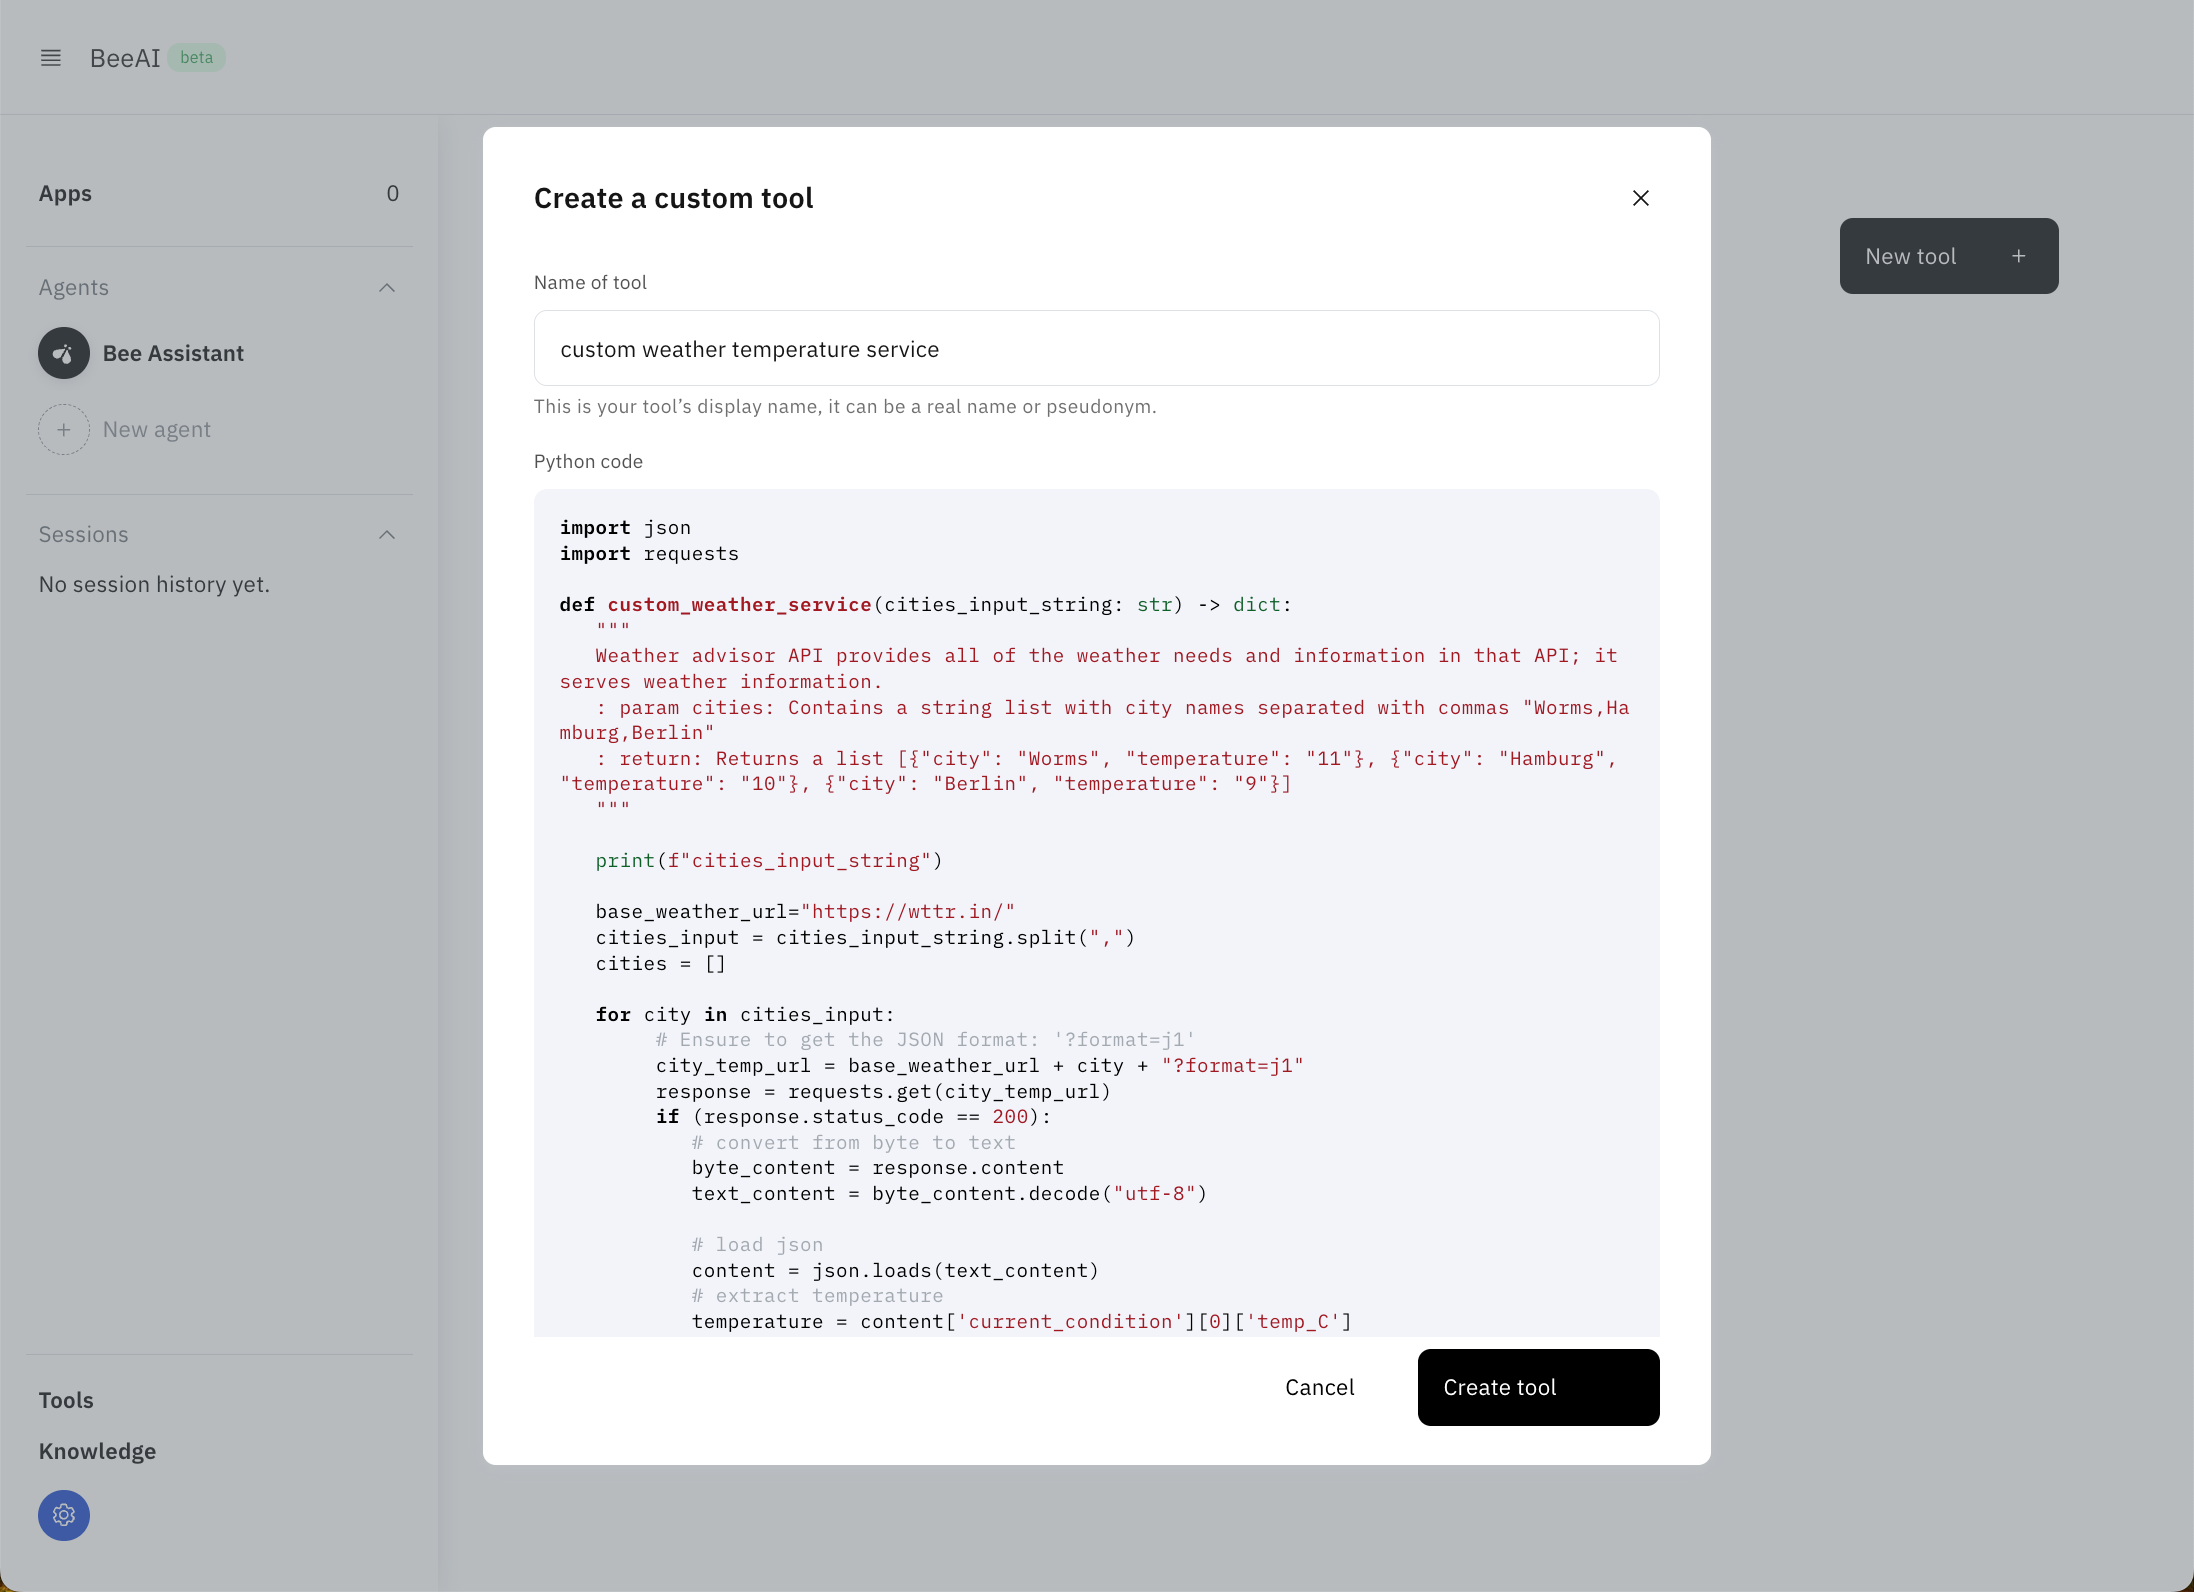
Task: Click the '# convert from byte to text' comment
Action: 853,1142
